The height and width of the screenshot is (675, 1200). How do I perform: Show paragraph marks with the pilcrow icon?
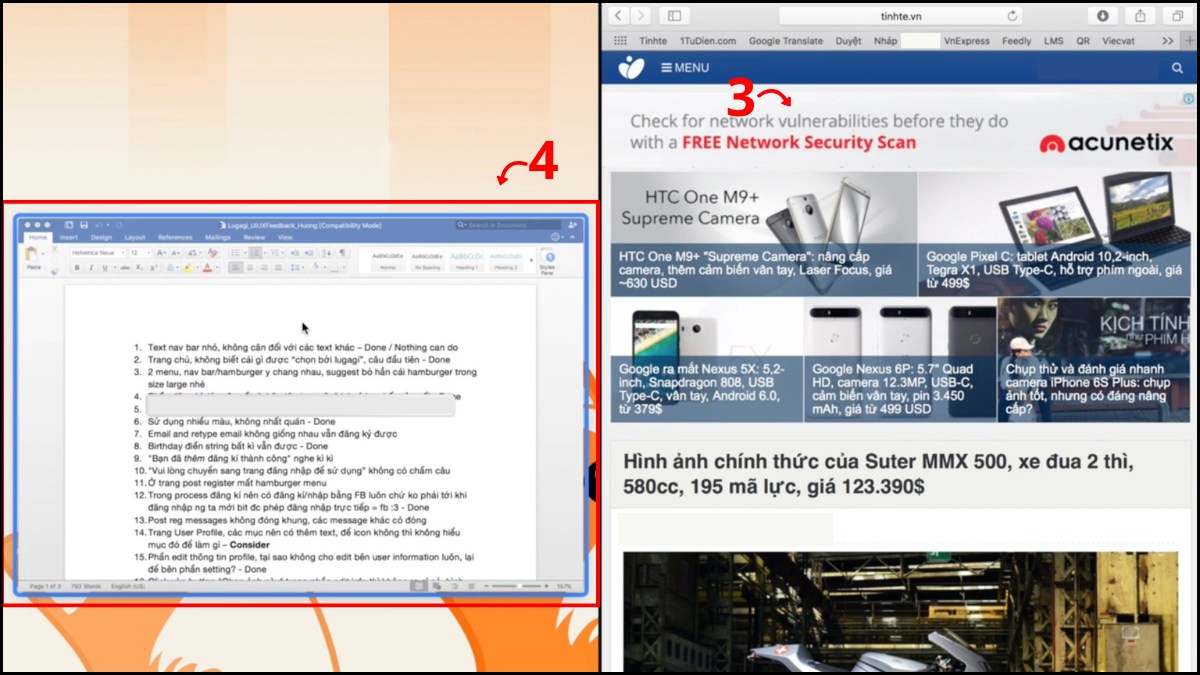[341, 253]
